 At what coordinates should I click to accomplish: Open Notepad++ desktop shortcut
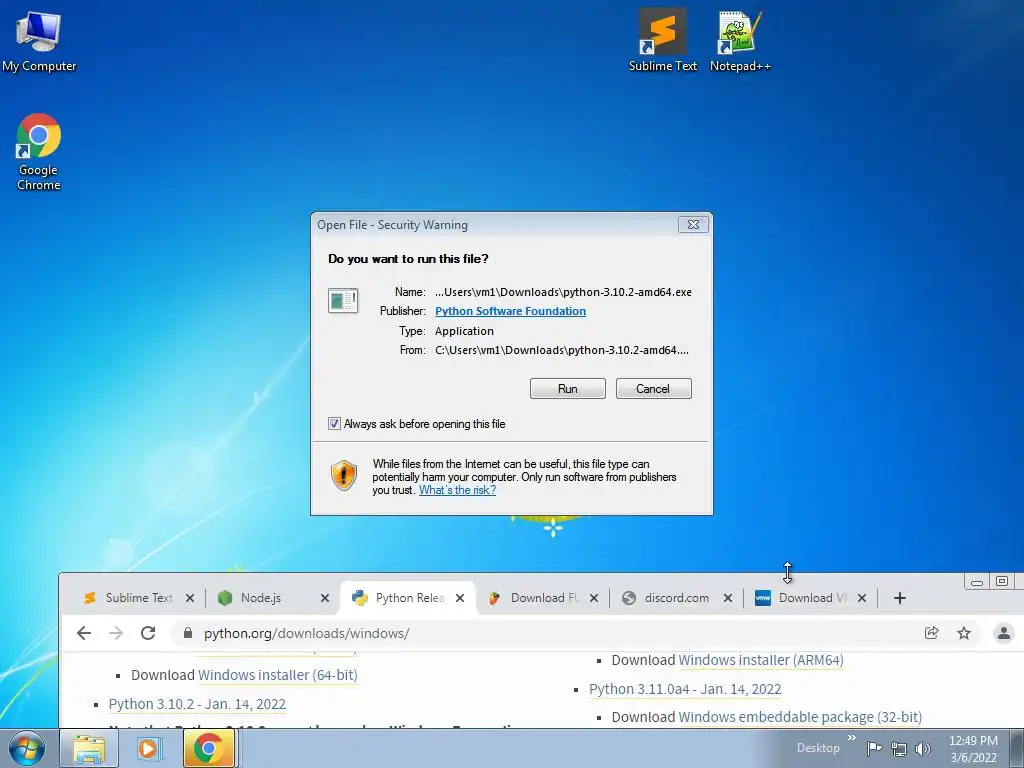coord(740,40)
